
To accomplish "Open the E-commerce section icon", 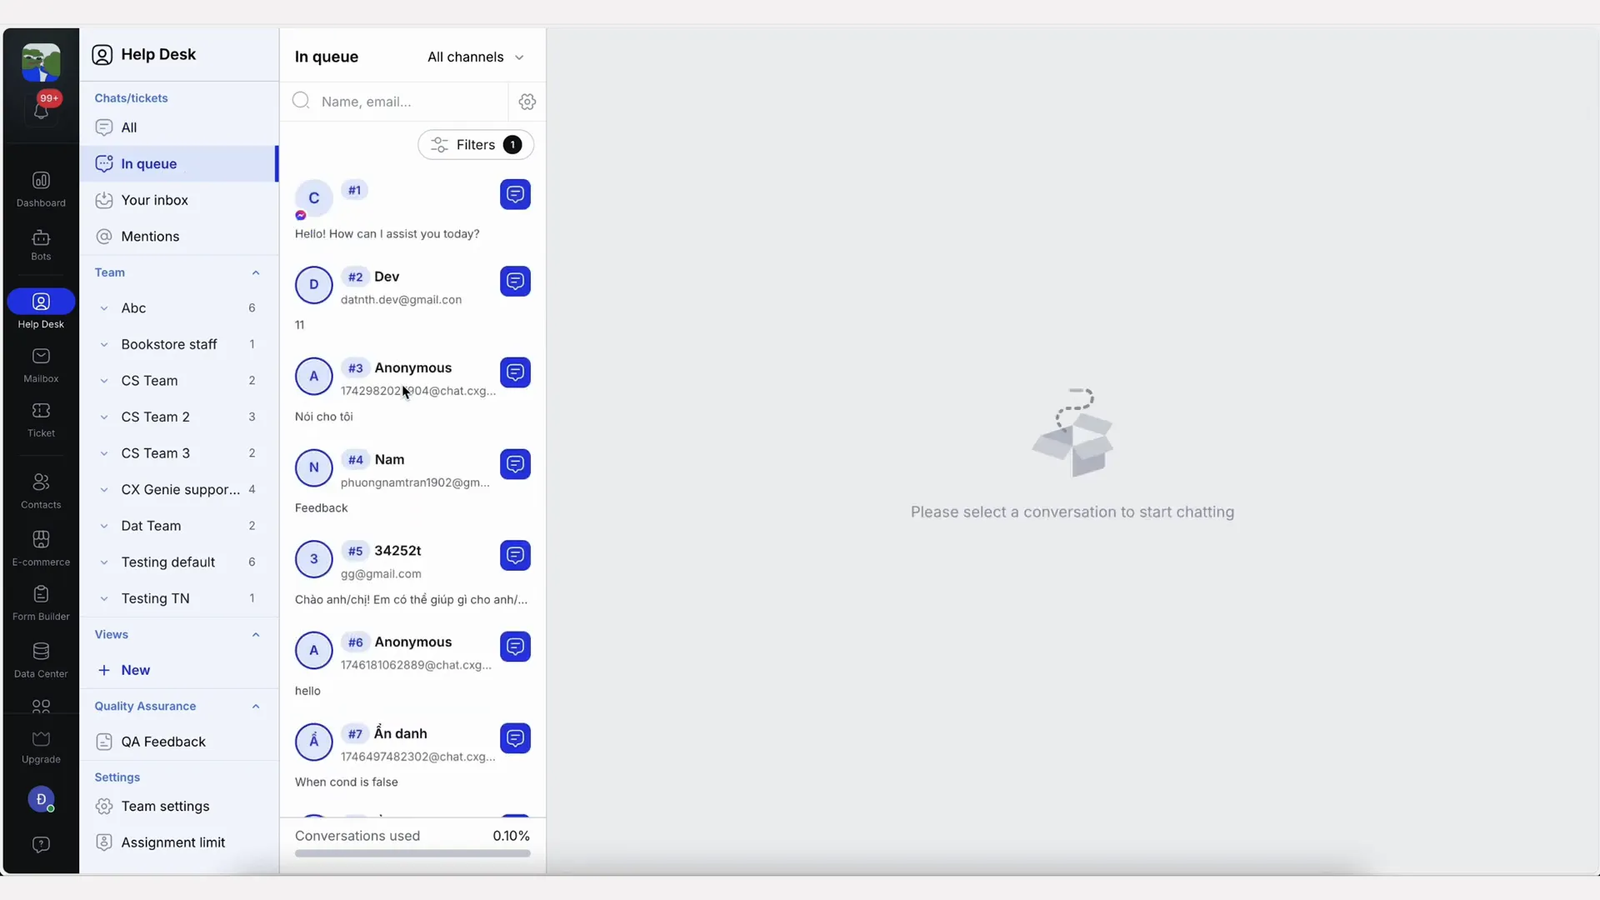I will [x=41, y=548].
